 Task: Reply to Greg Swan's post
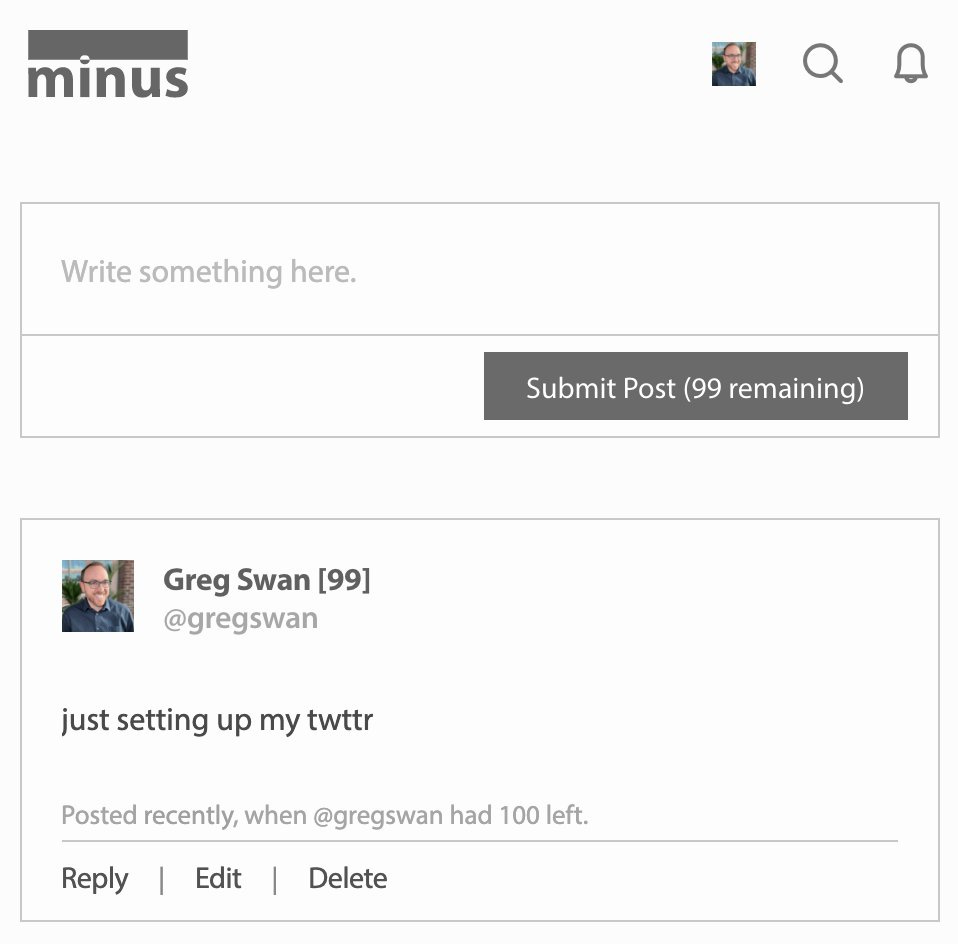(95, 879)
